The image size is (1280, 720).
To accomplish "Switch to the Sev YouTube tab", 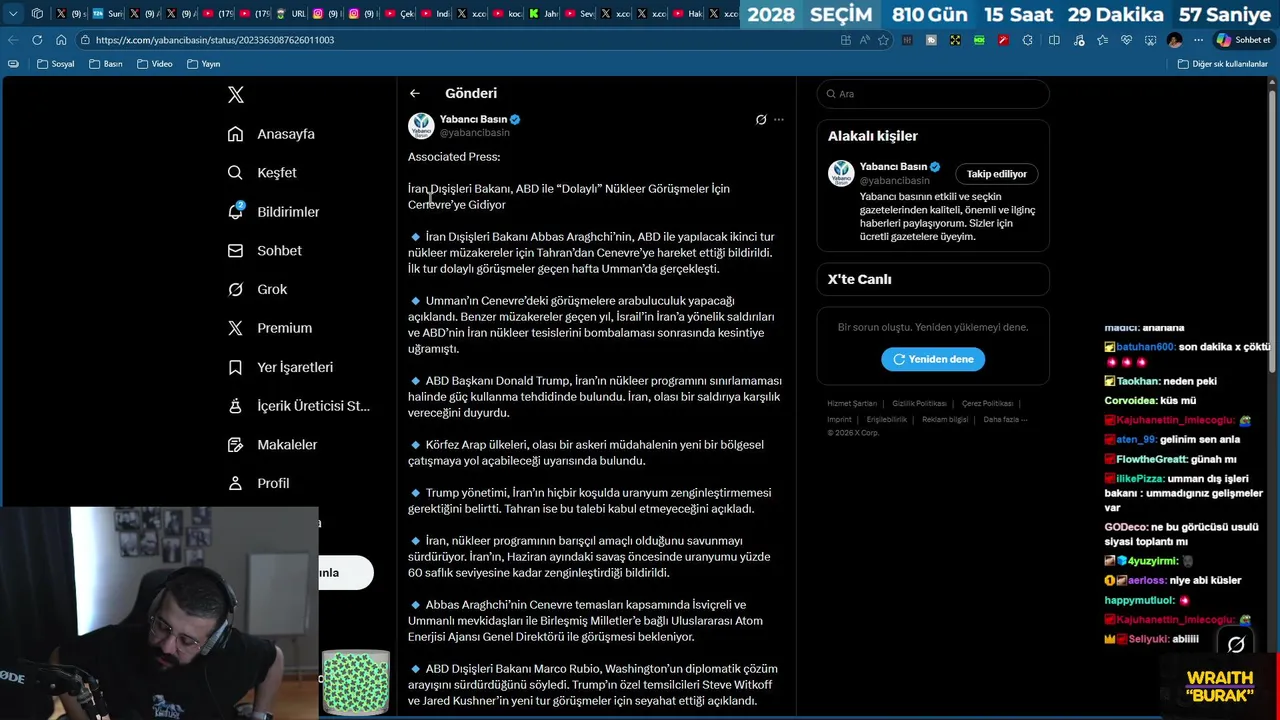I will pyautogui.click(x=579, y=14).
